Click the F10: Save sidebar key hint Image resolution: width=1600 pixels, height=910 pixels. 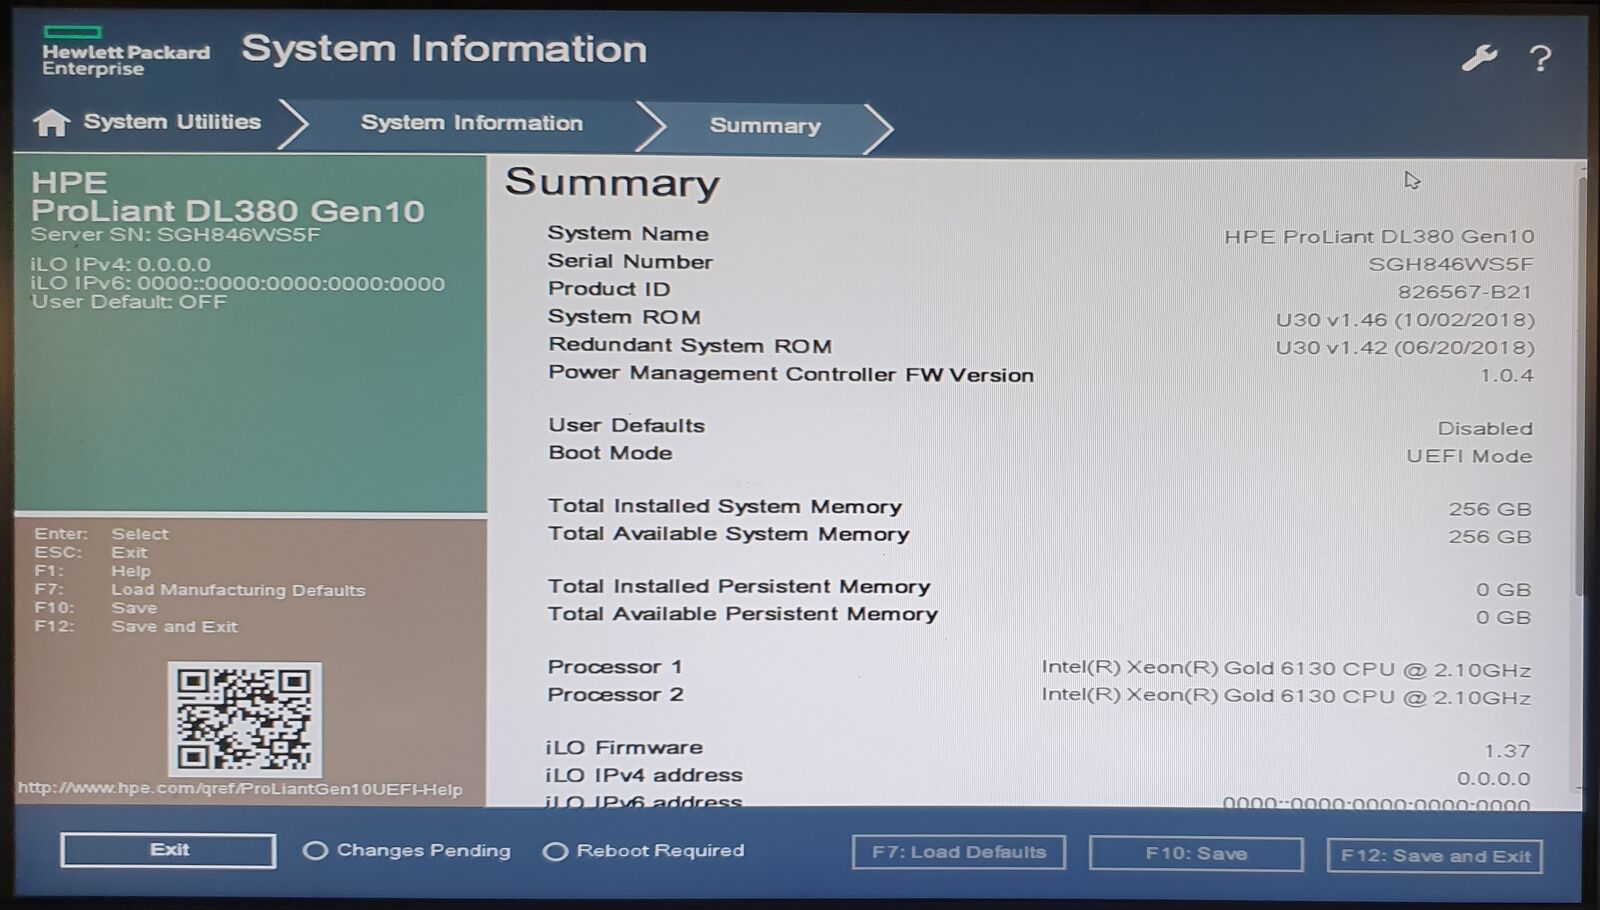click(x=96, y=608)
